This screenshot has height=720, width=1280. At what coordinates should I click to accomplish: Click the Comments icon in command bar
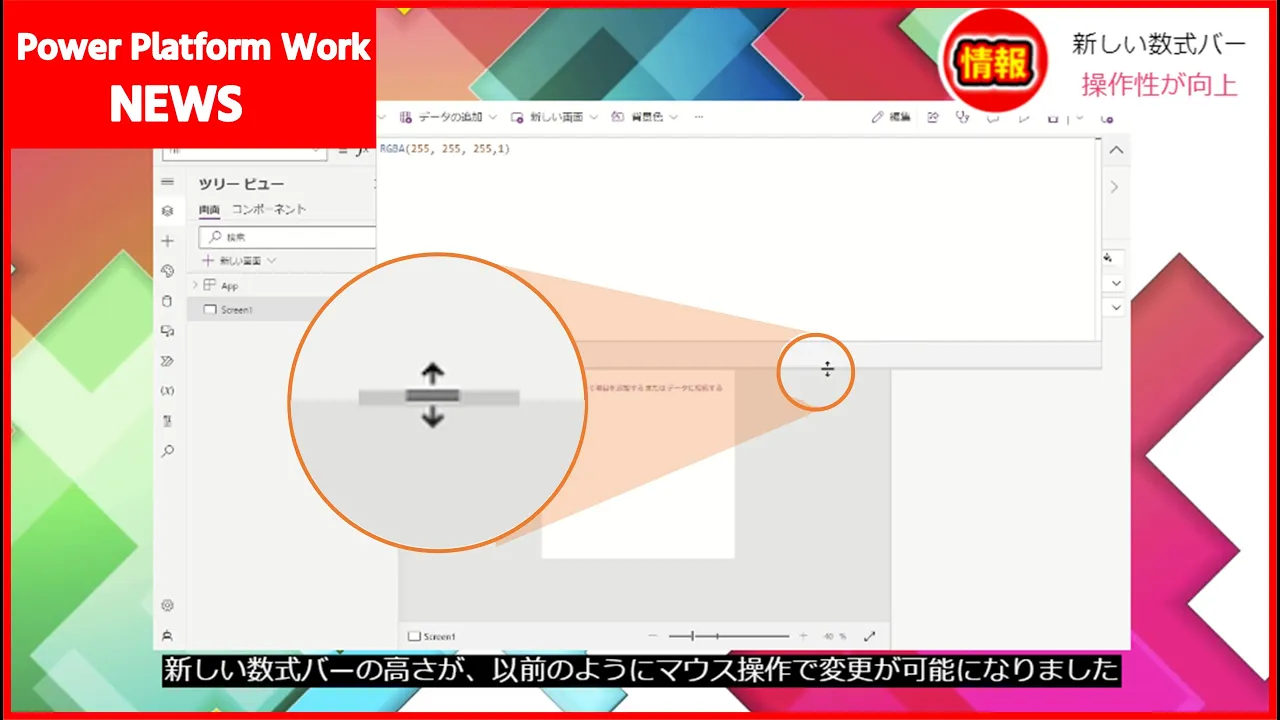pos(993,117)
